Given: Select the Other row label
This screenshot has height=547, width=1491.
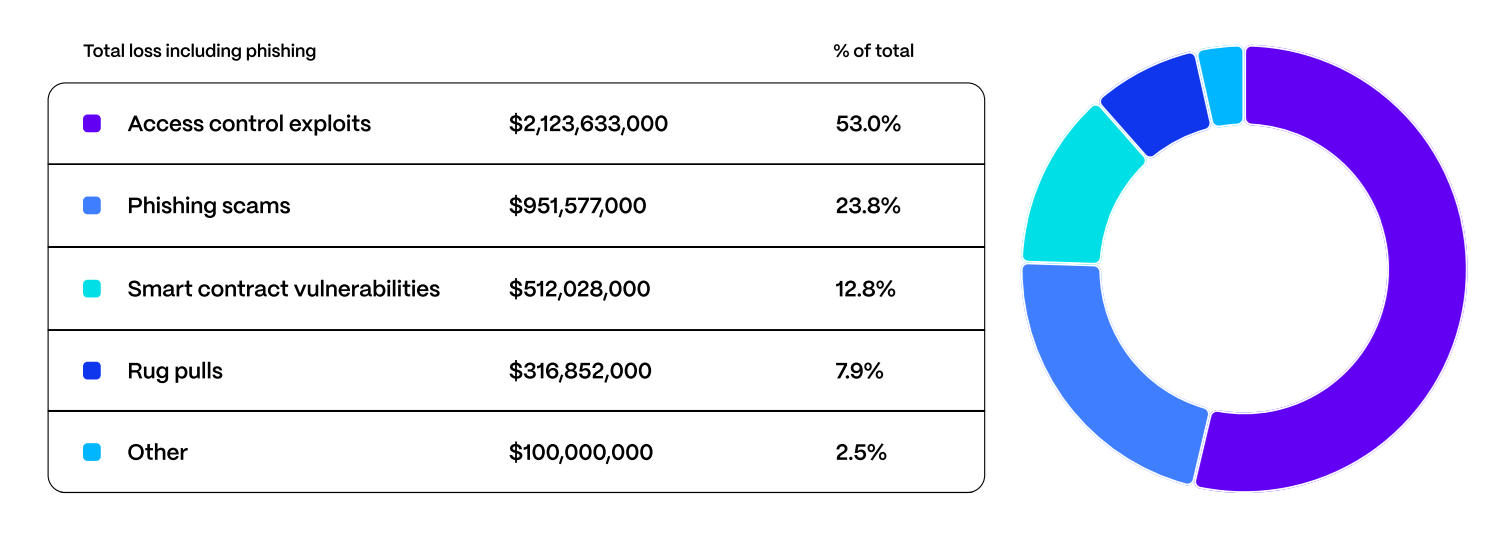Looking at the screenshot, I should click(158, 452).
